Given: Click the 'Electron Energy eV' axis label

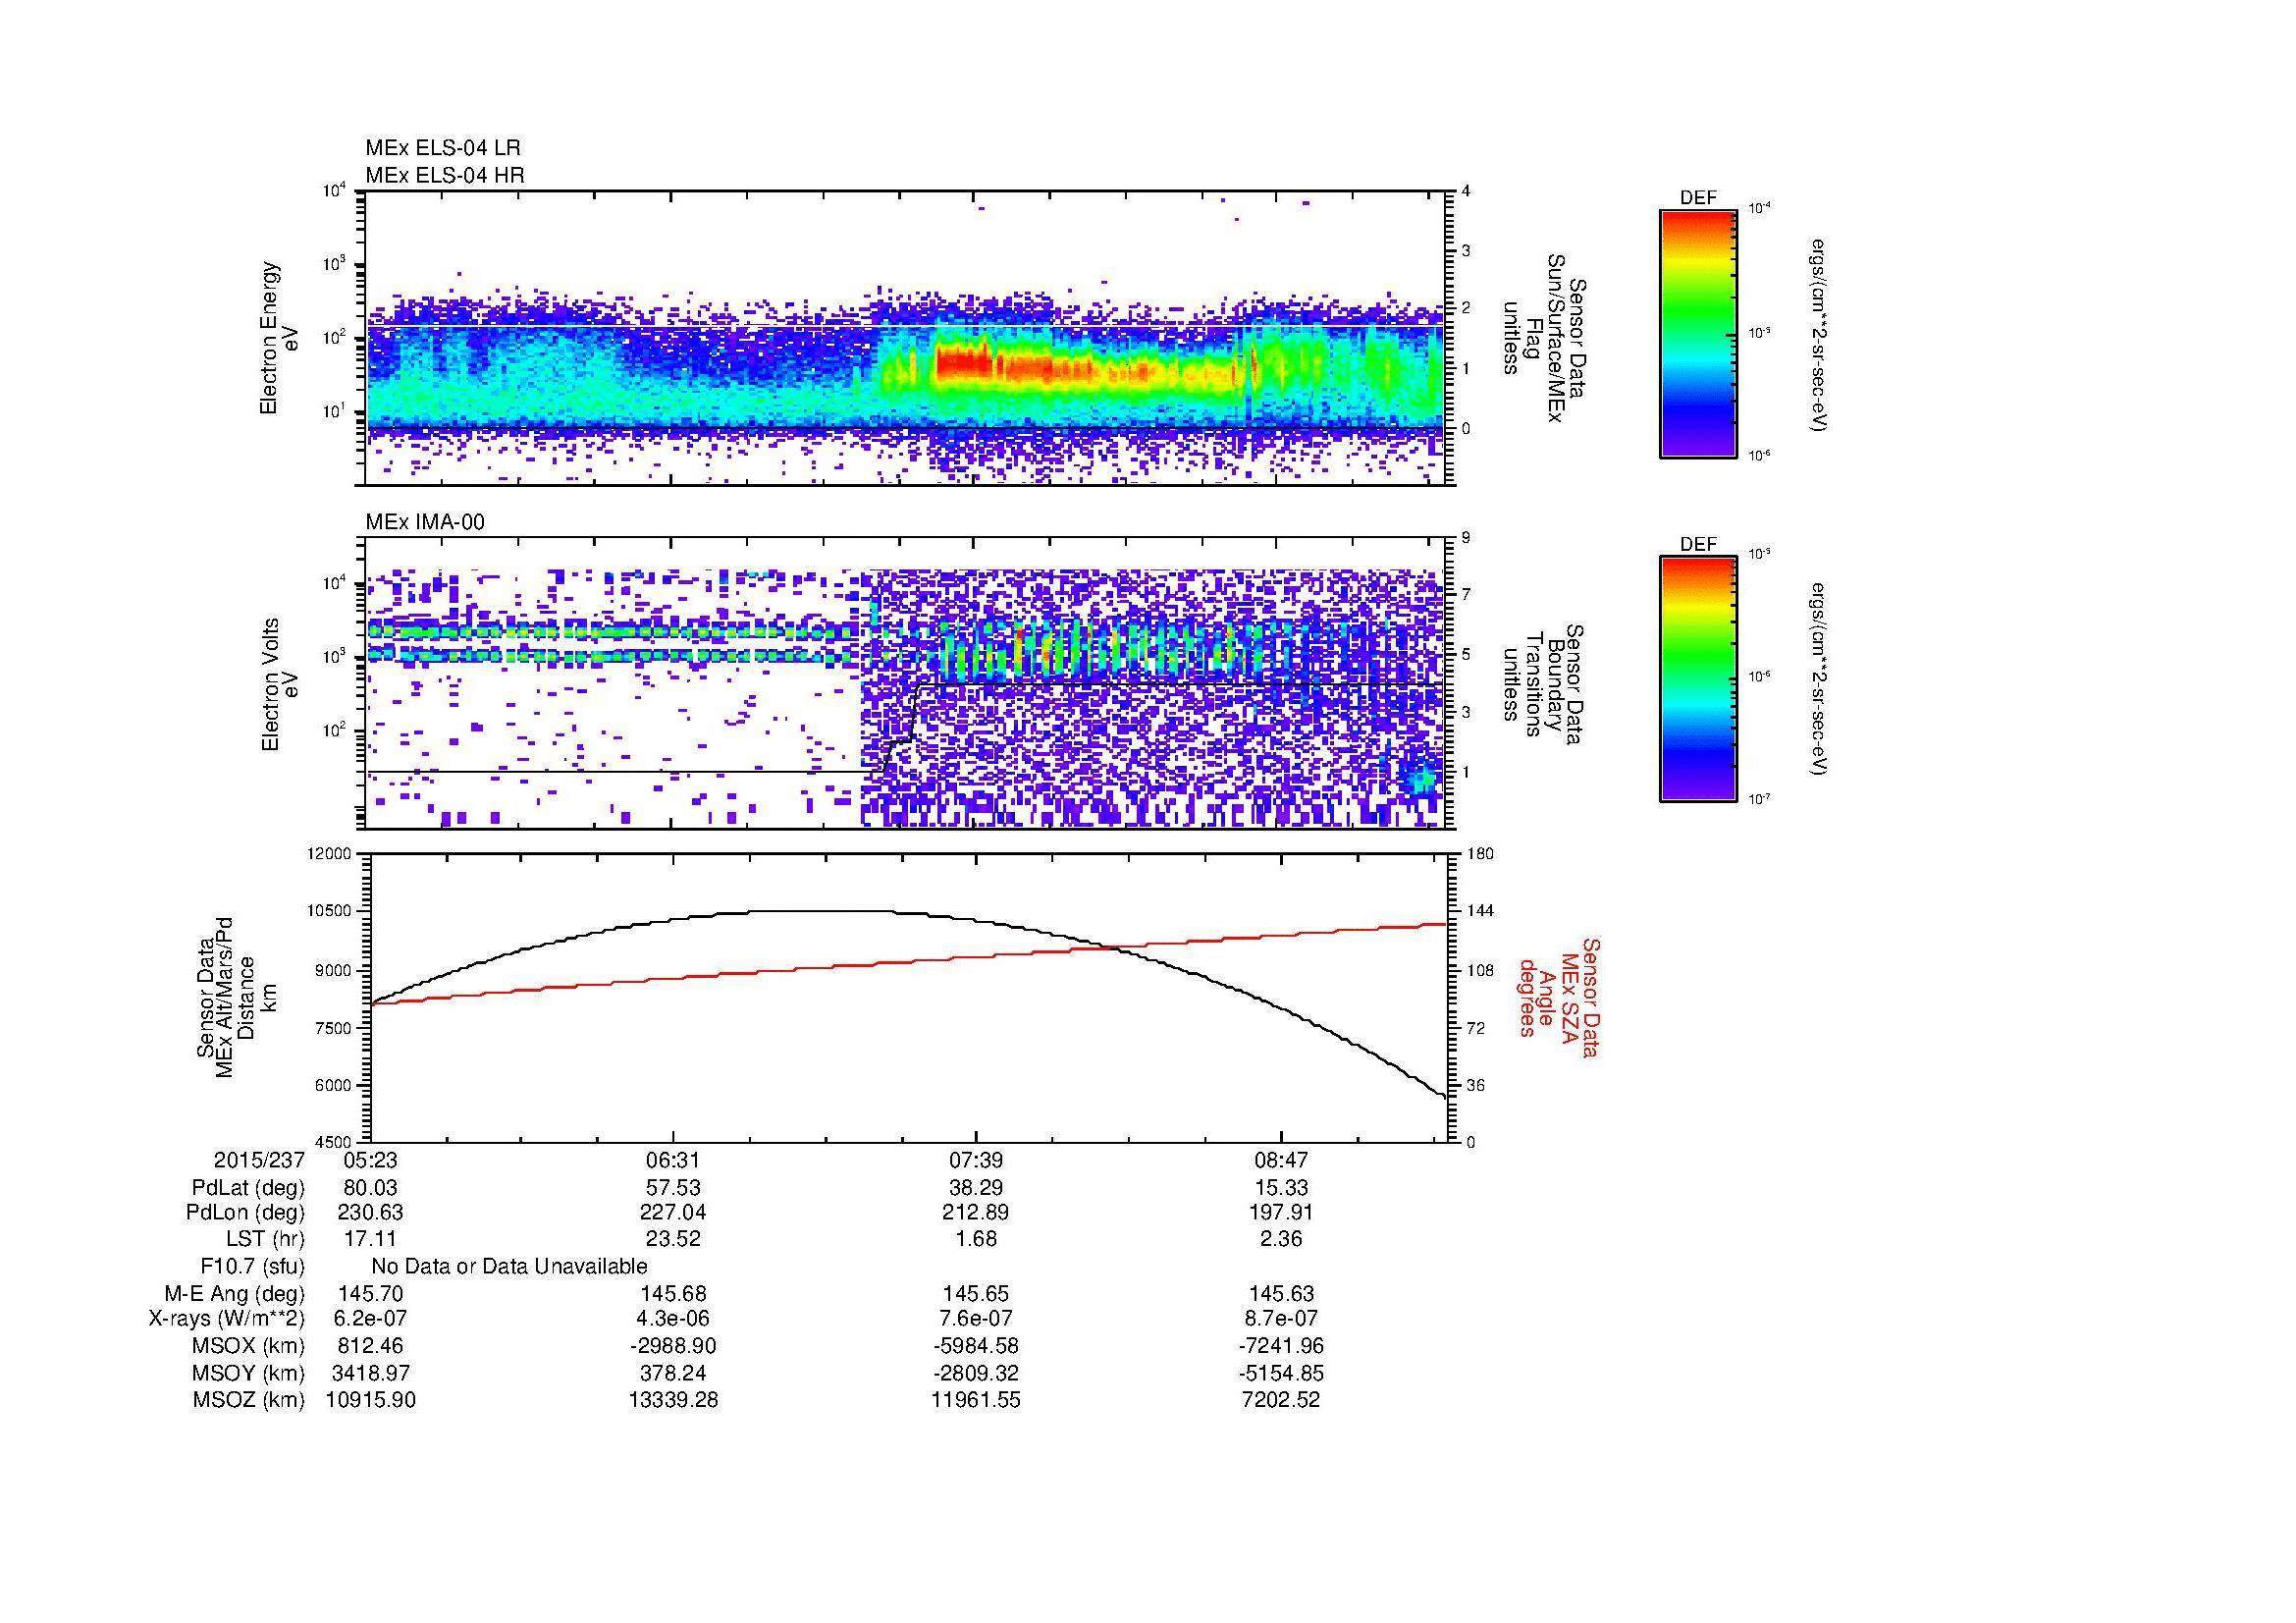Looking at the screenshot, I should [x=279, y=338].
